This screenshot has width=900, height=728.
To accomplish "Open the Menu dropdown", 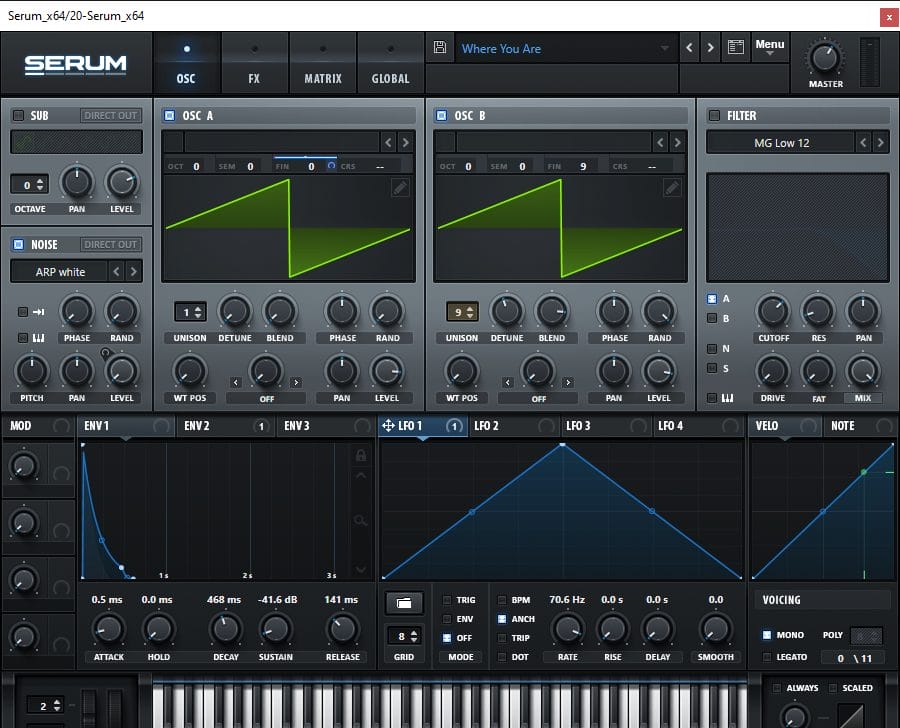I will [769, 47].
